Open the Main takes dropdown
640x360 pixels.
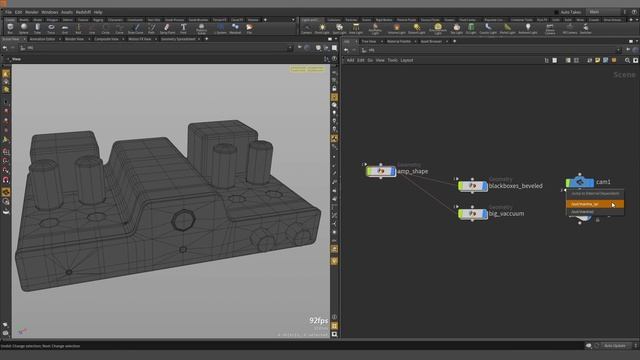603,12
